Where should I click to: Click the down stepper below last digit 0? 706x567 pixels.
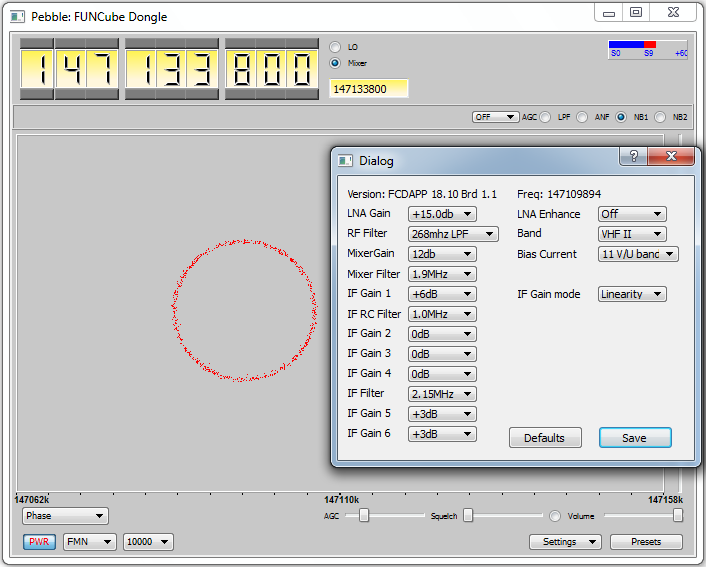[x=302, y=94]
